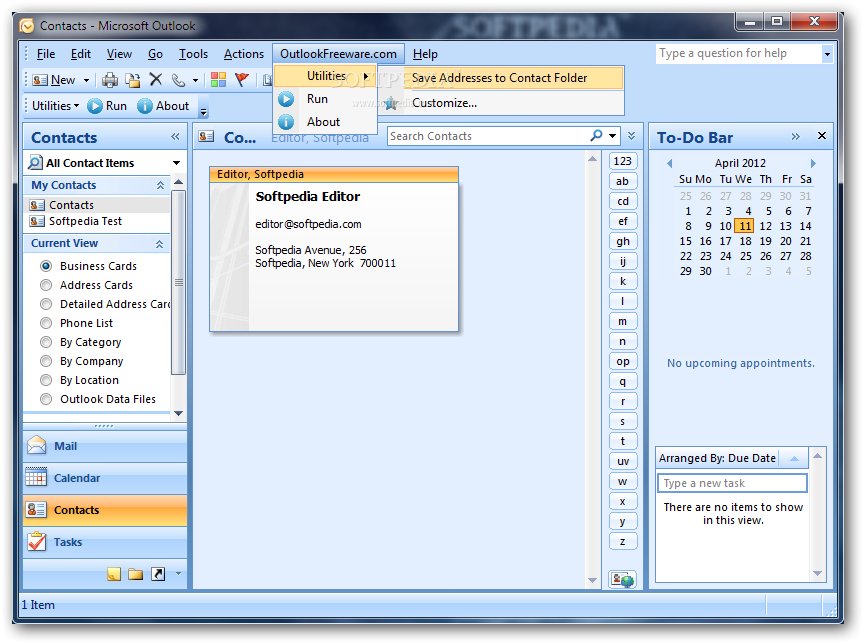Image resolution: width=864 pixels, height=644 pixels.
Task: Open the New button dropdown arrow
Action: click(x=87, y=80)
